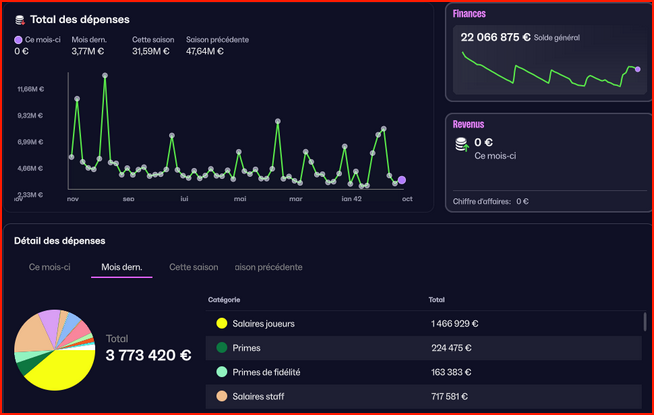
Task: Click the purple Ce mois-ci legend dot
Action: pos(19,40)
